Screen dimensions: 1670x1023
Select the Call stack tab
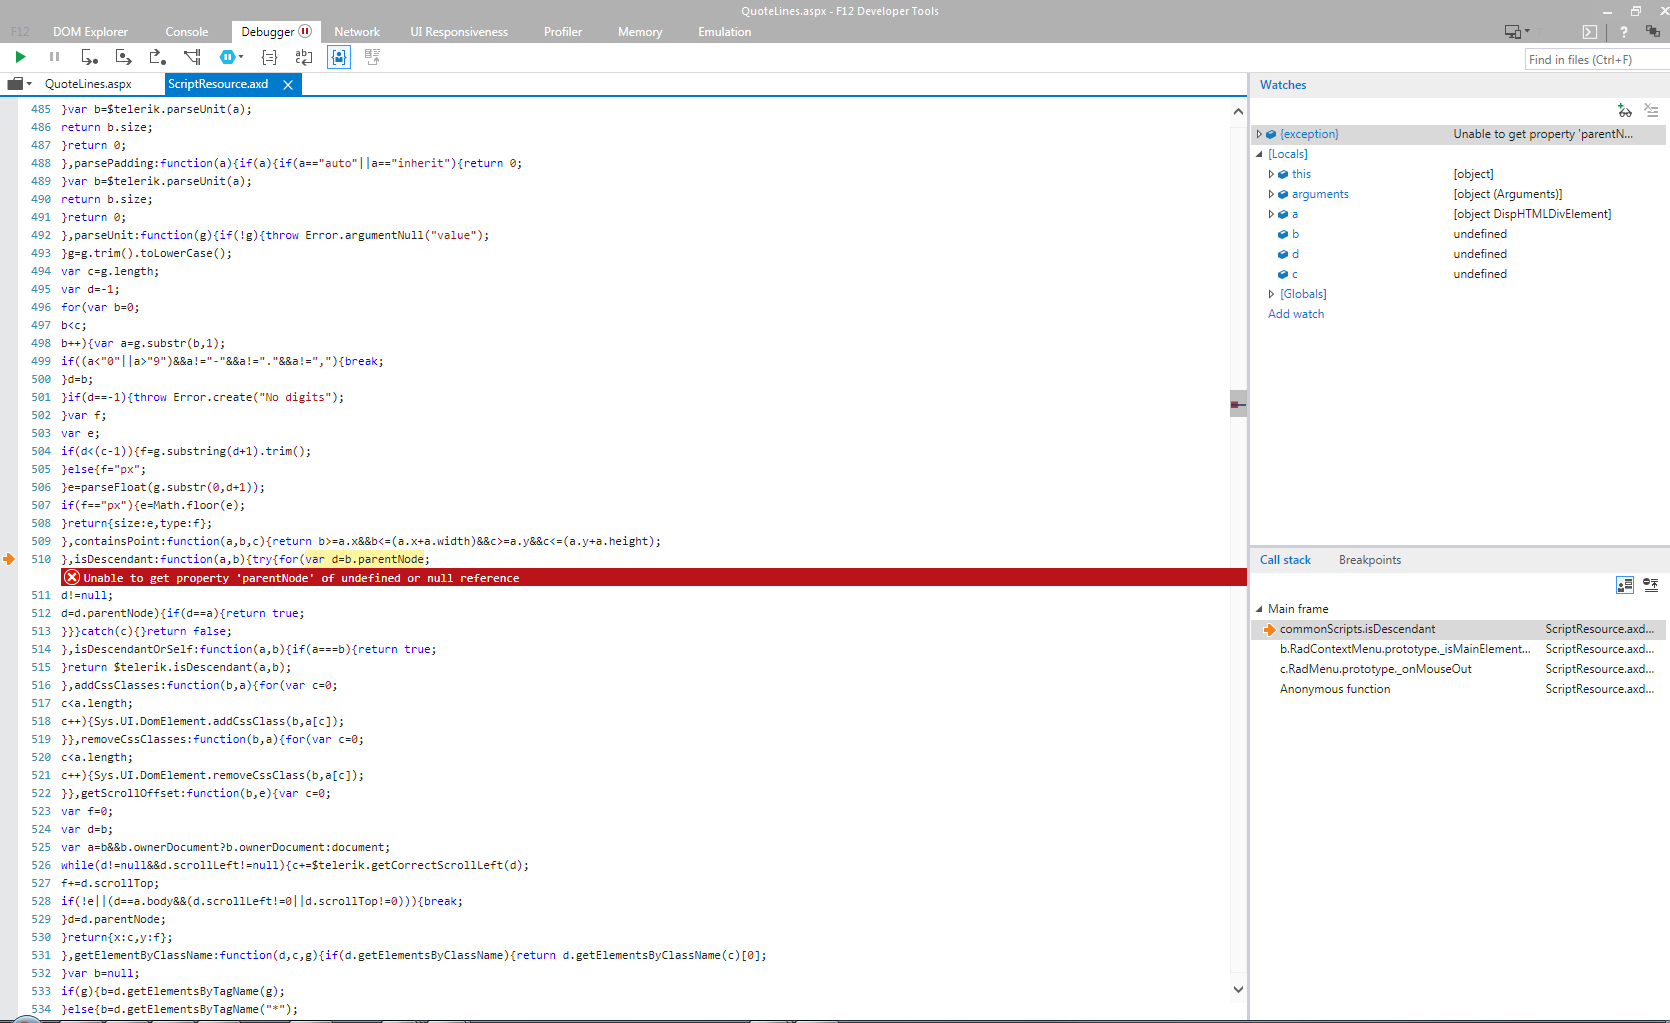pos(1285,560)
